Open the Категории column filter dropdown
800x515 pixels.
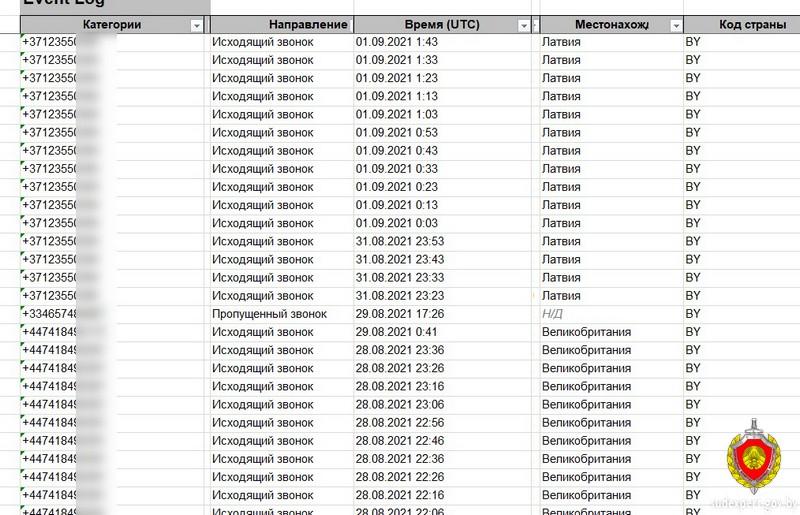click(197, 25)
